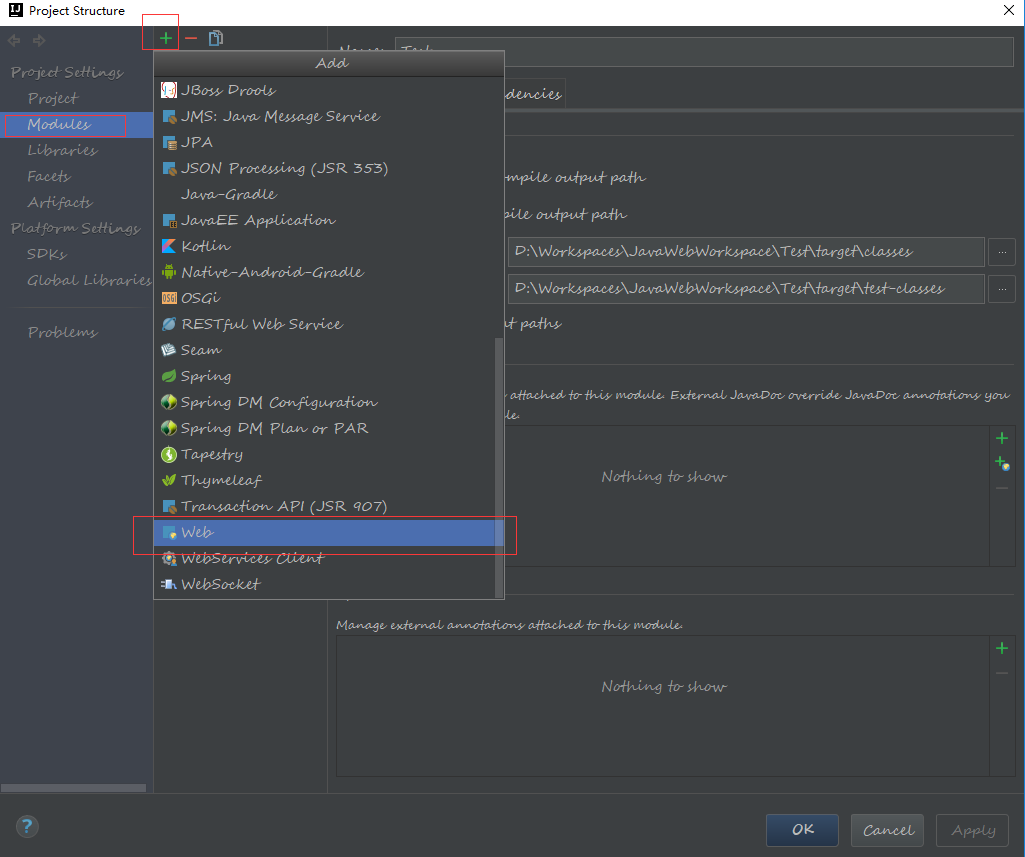Open Problems in the sidebar
Screen dimensions: 1025x857
point(63,332)
